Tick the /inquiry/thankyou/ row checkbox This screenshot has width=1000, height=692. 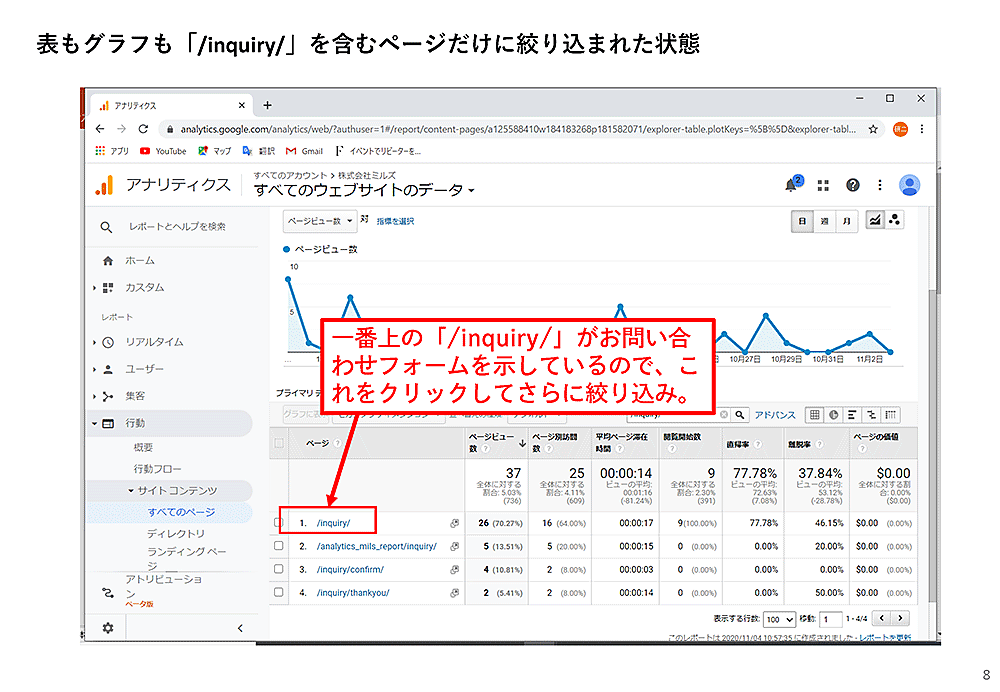279,593
